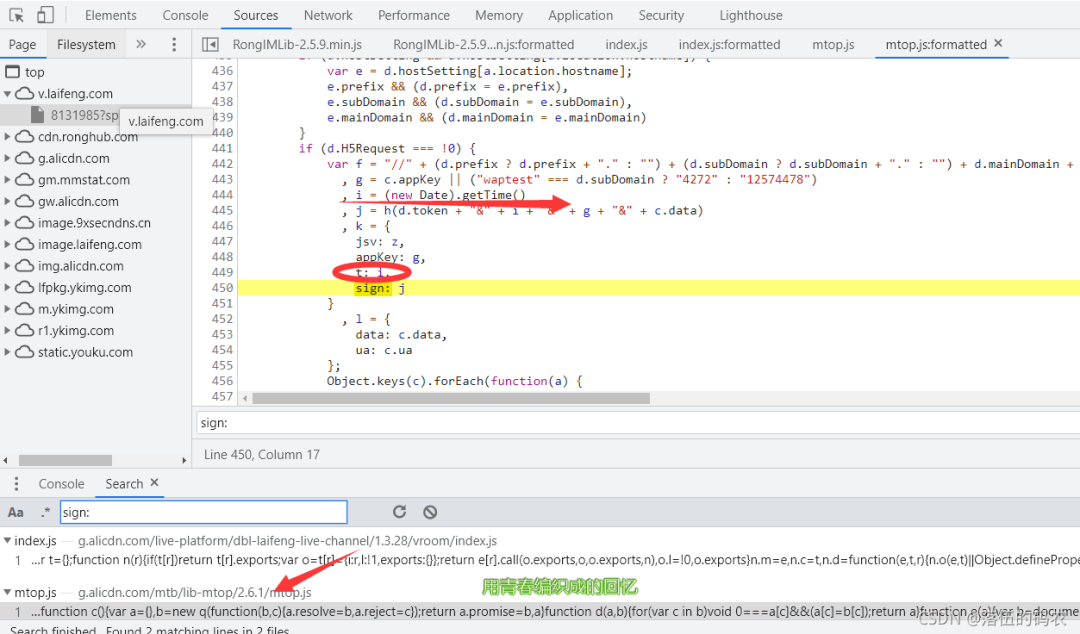Image resolution: width=1080 pixels, height=634 pixels.
Task: Select the top frame in navigator
Action: (x=34, y=72)
